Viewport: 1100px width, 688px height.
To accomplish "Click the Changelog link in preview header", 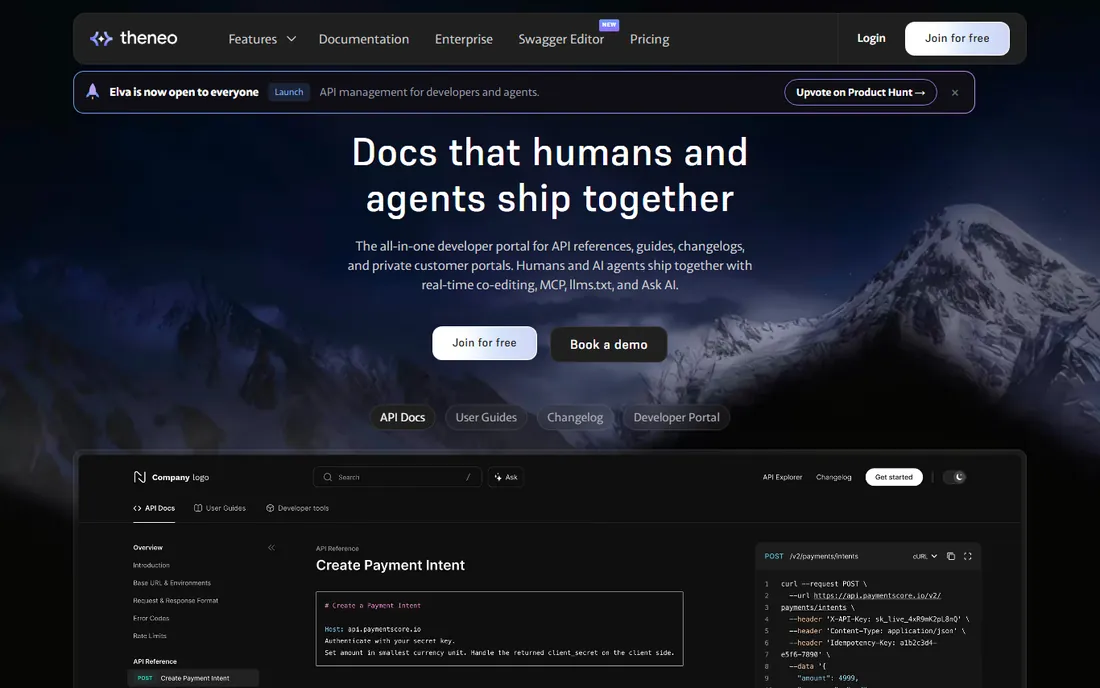I will click(833, 477).
